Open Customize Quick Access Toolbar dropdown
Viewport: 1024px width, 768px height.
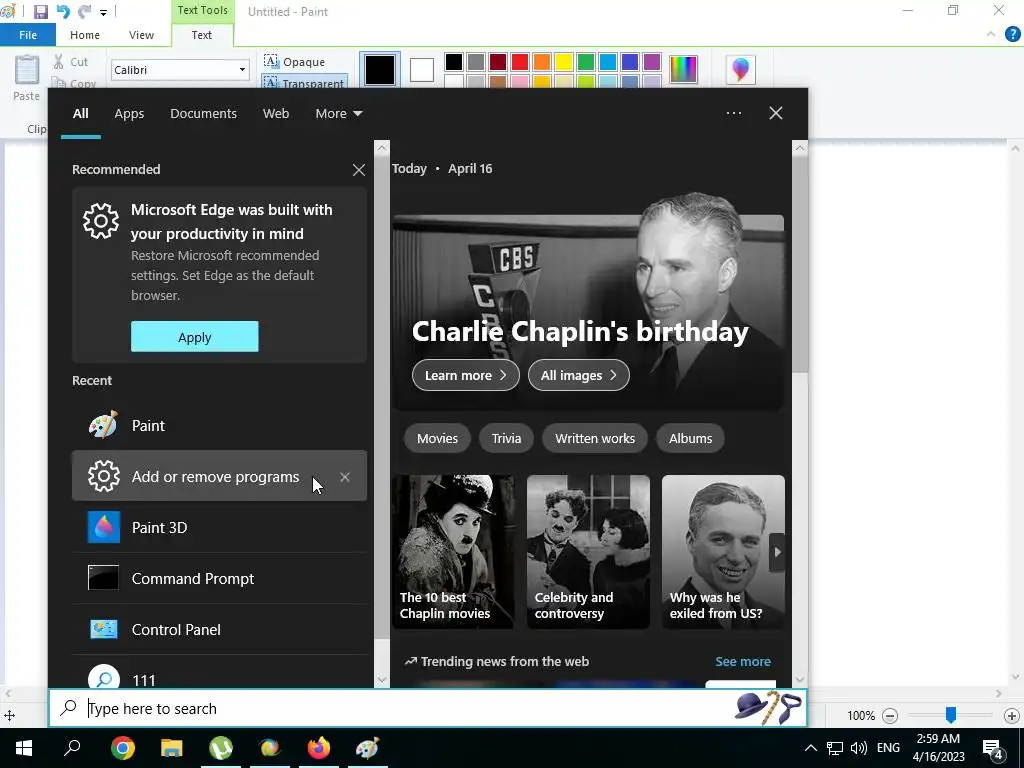pos(103,12)
